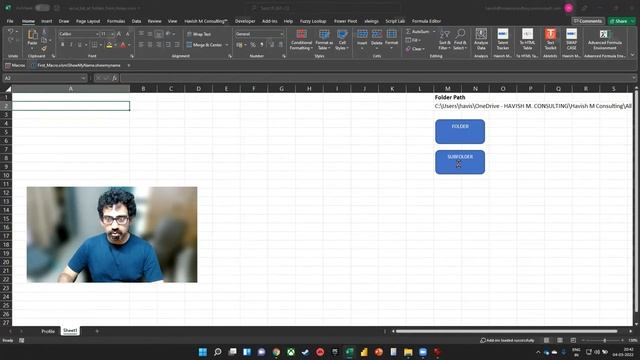Open the font size dropdown
640x360 pixels.
click(x=112, y=34)
